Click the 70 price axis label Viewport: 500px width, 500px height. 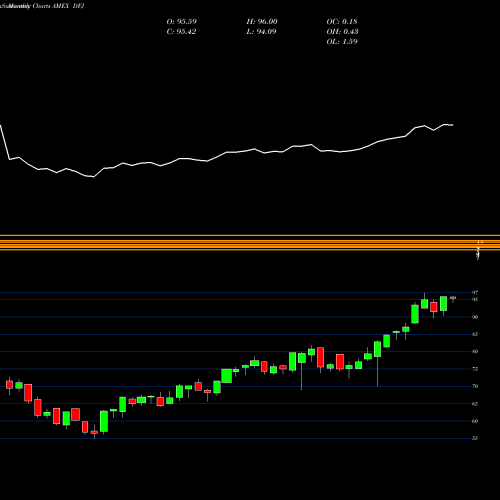pyautogui.click(x=475, y=386)
